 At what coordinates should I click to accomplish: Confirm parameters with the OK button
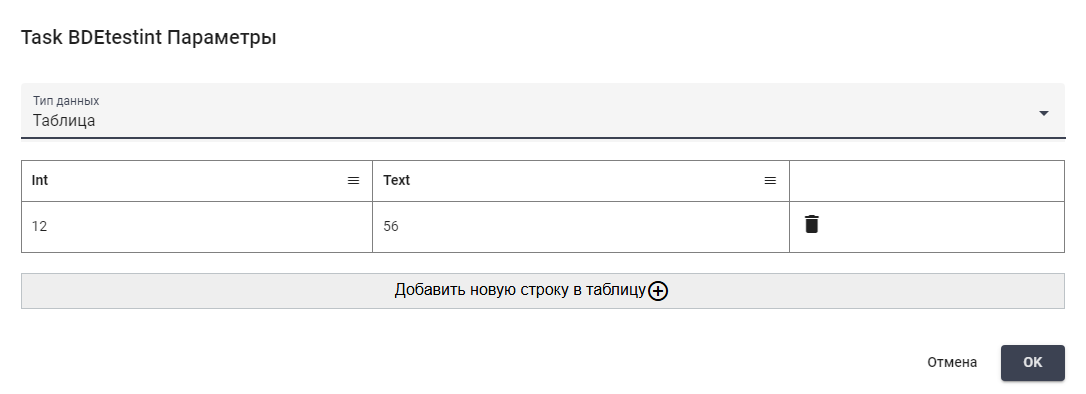click(1033, 363)
